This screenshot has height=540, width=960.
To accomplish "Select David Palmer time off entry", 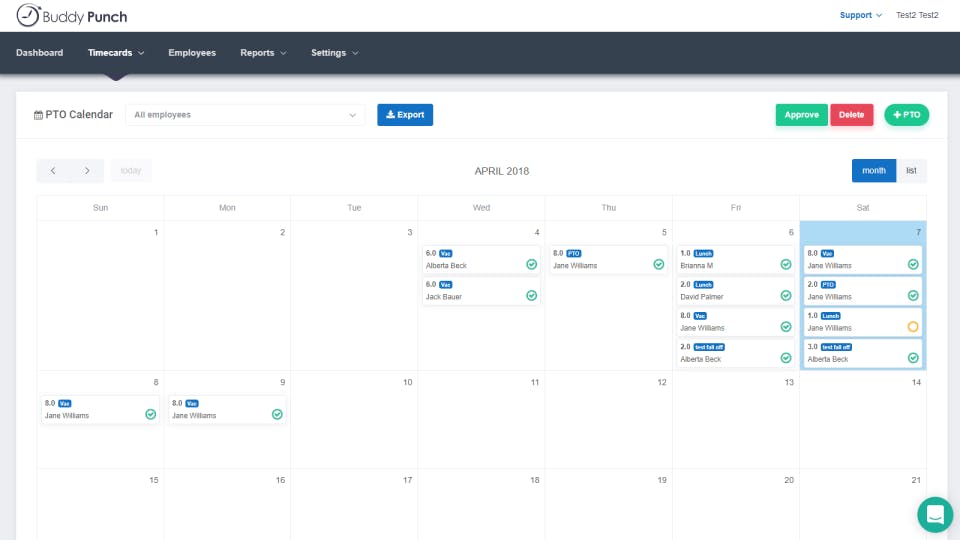I will coord(735,291).
